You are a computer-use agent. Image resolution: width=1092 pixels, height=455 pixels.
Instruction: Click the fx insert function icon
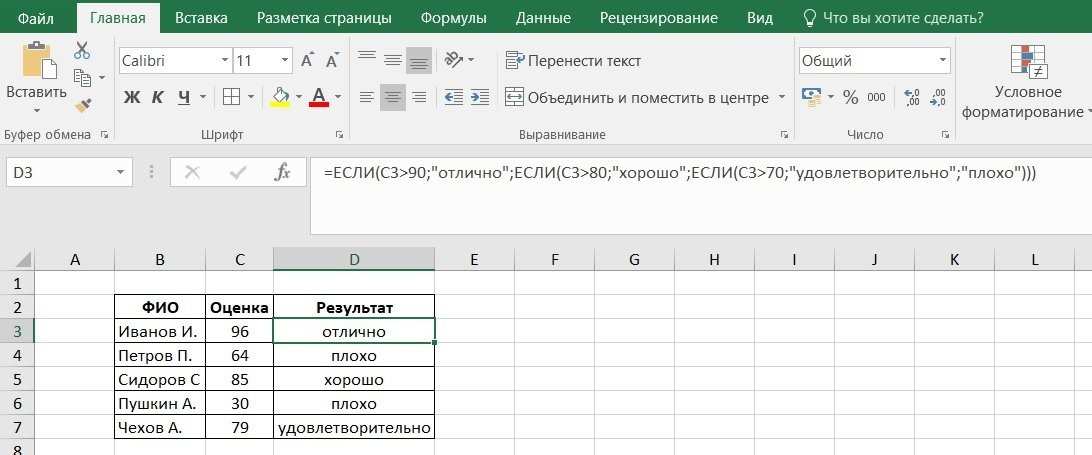282,172
